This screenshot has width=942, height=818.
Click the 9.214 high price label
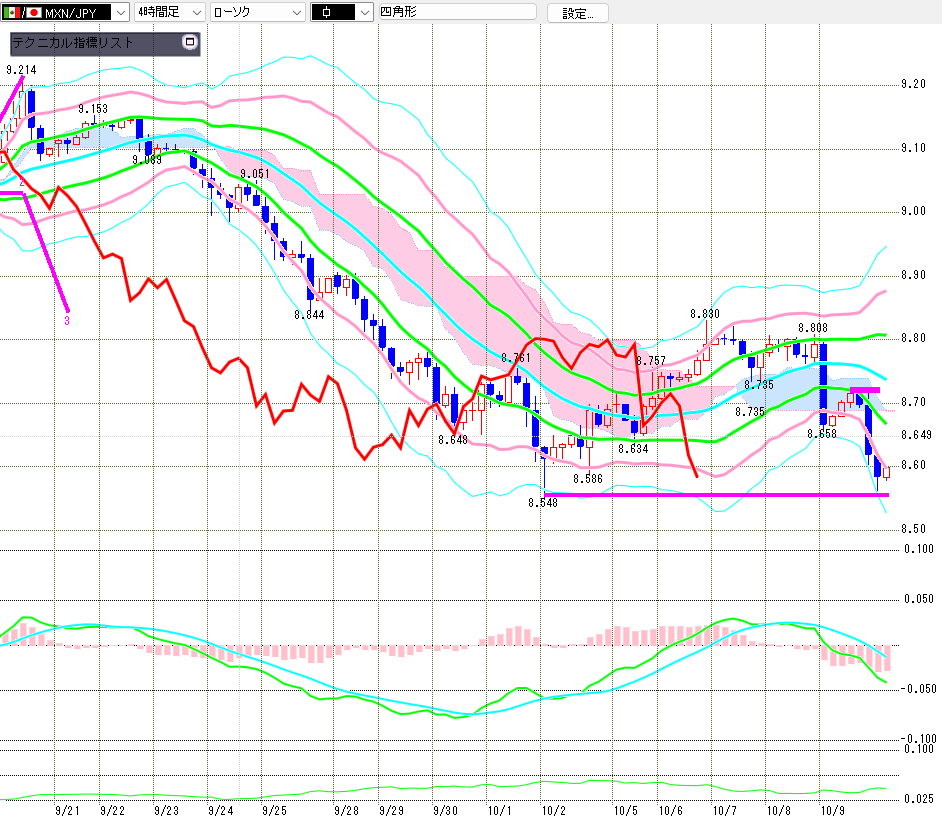point(21,70)
